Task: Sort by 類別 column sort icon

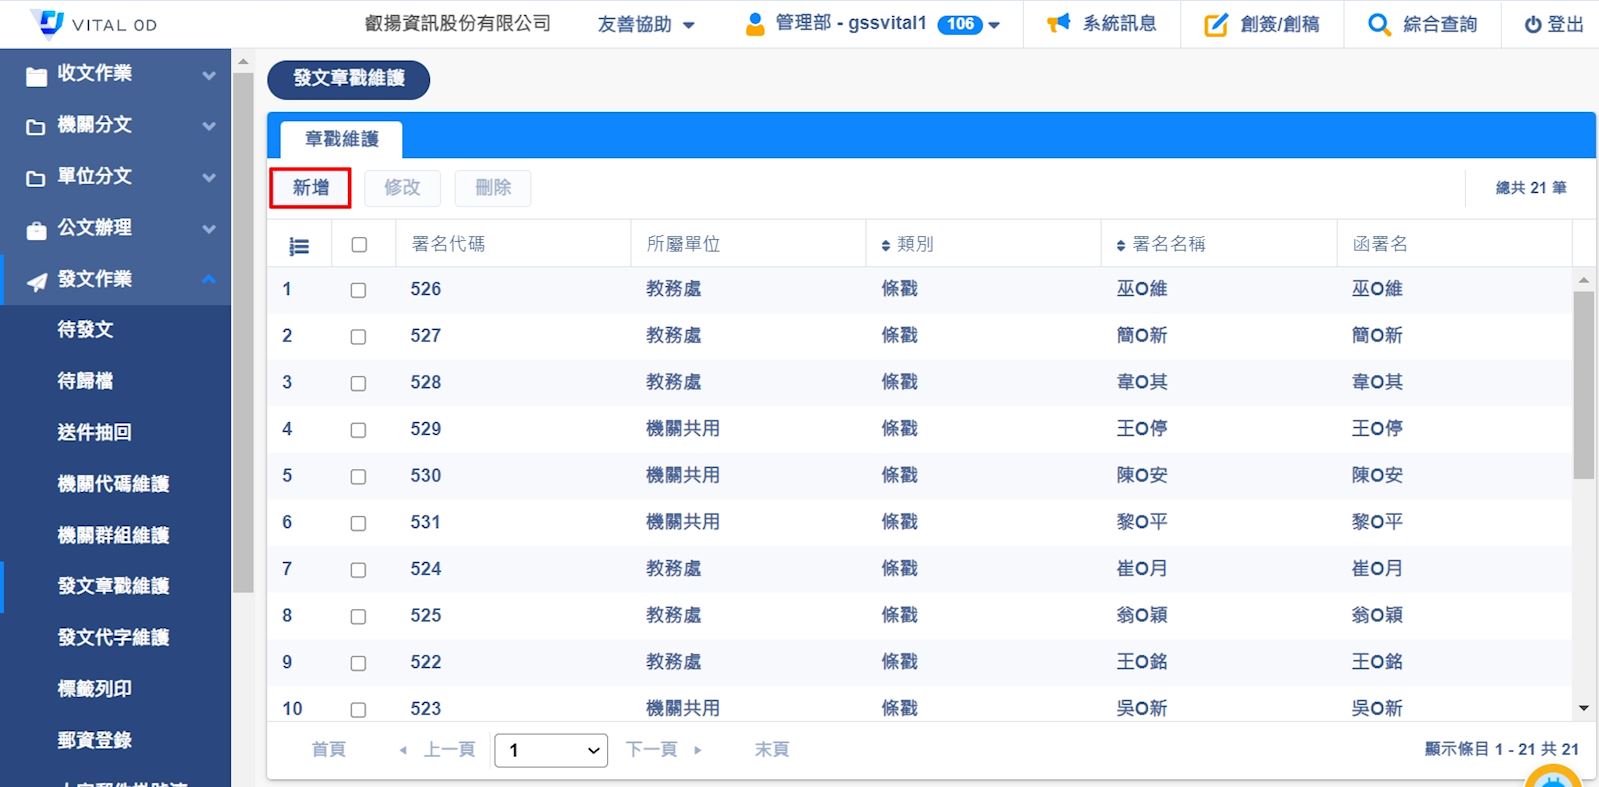Action: coord(885,245)
